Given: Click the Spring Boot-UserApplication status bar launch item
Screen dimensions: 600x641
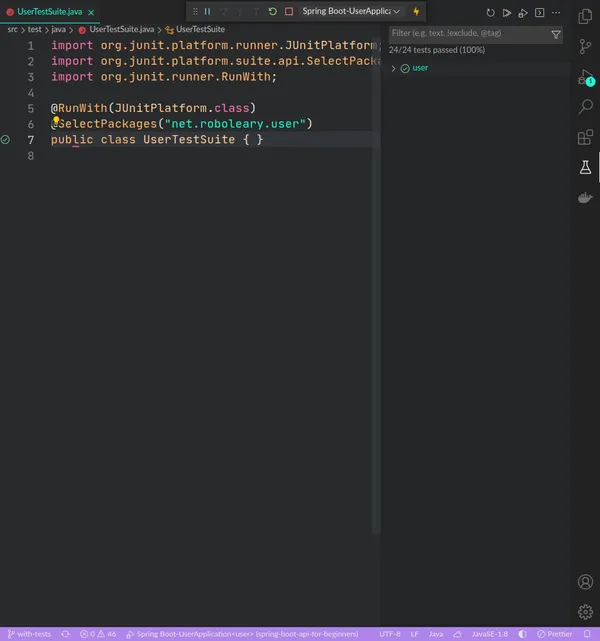Looking at the screenshot, I should click(x=242, y=634).
